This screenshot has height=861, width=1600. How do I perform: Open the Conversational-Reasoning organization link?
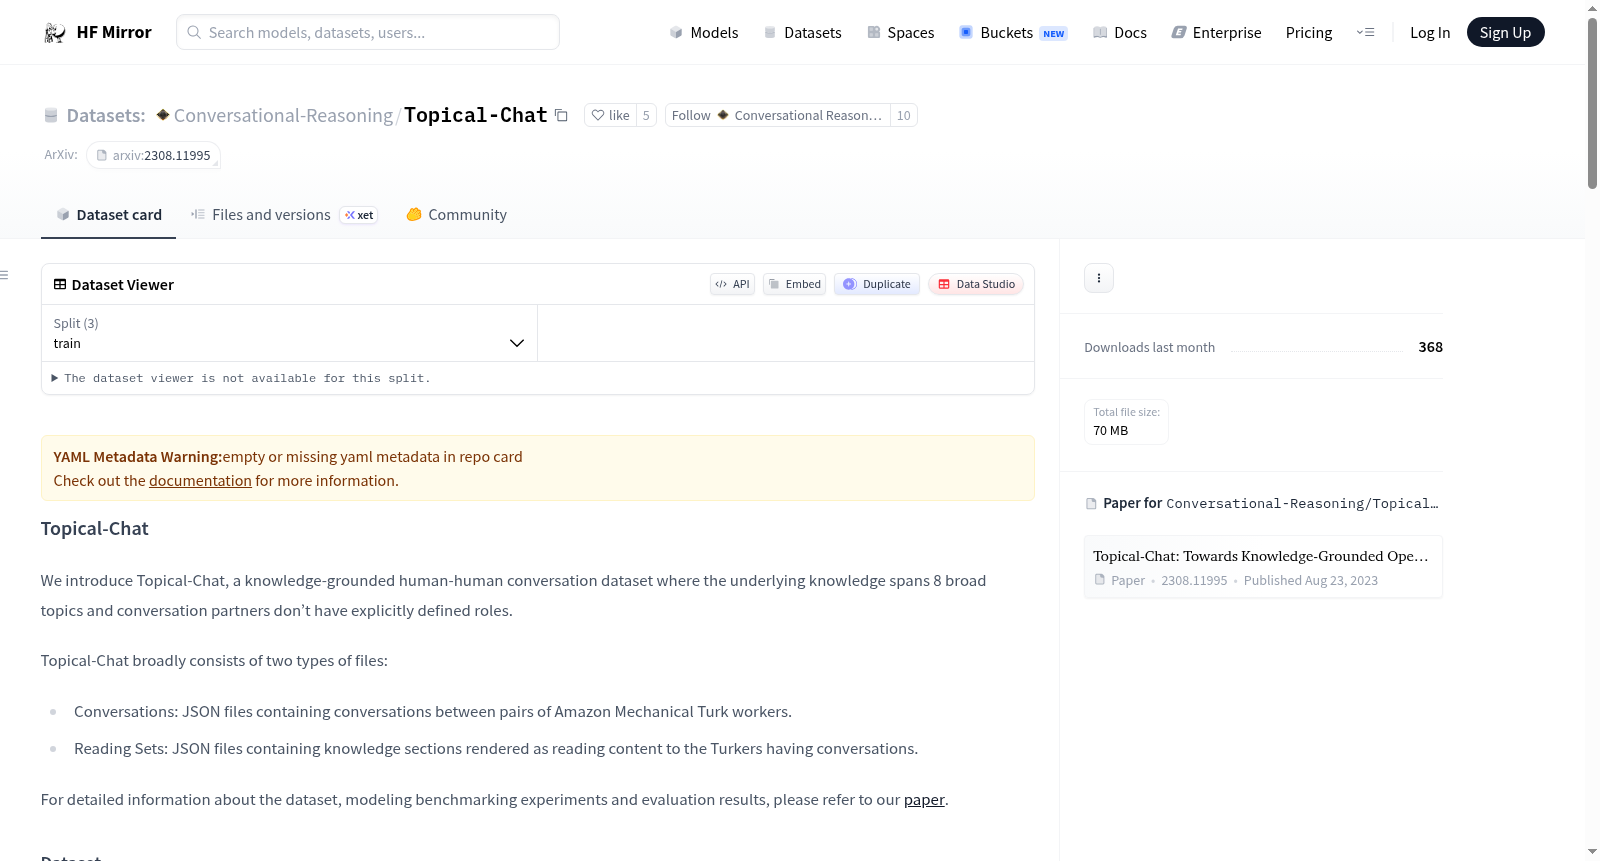284,116
